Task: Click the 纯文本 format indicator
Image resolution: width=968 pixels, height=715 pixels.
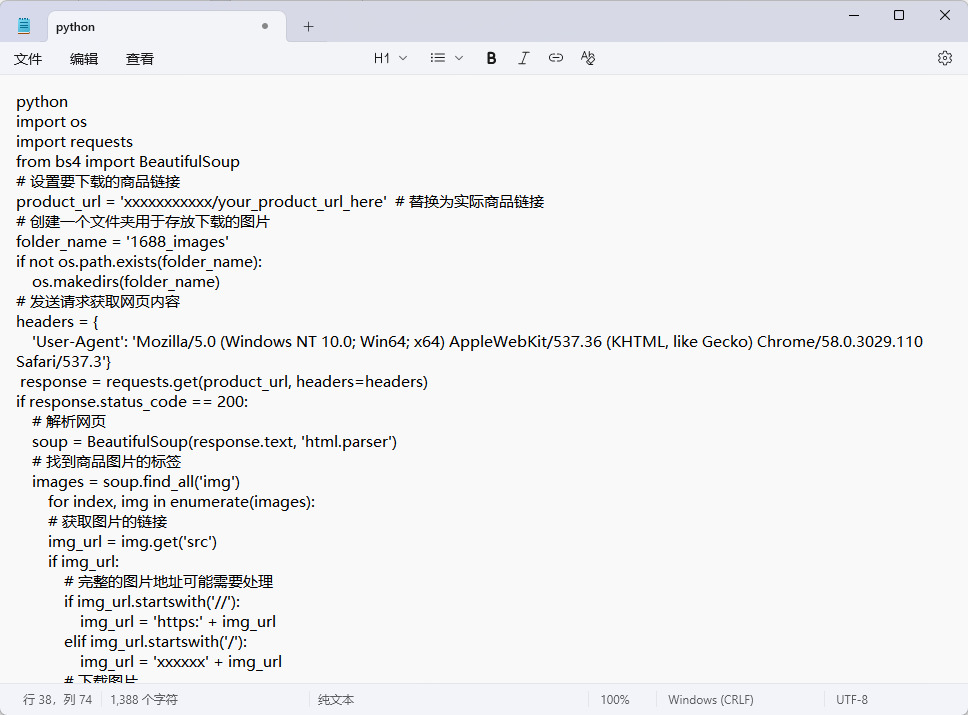Action: pyautogui.click(x=336, y=700)
